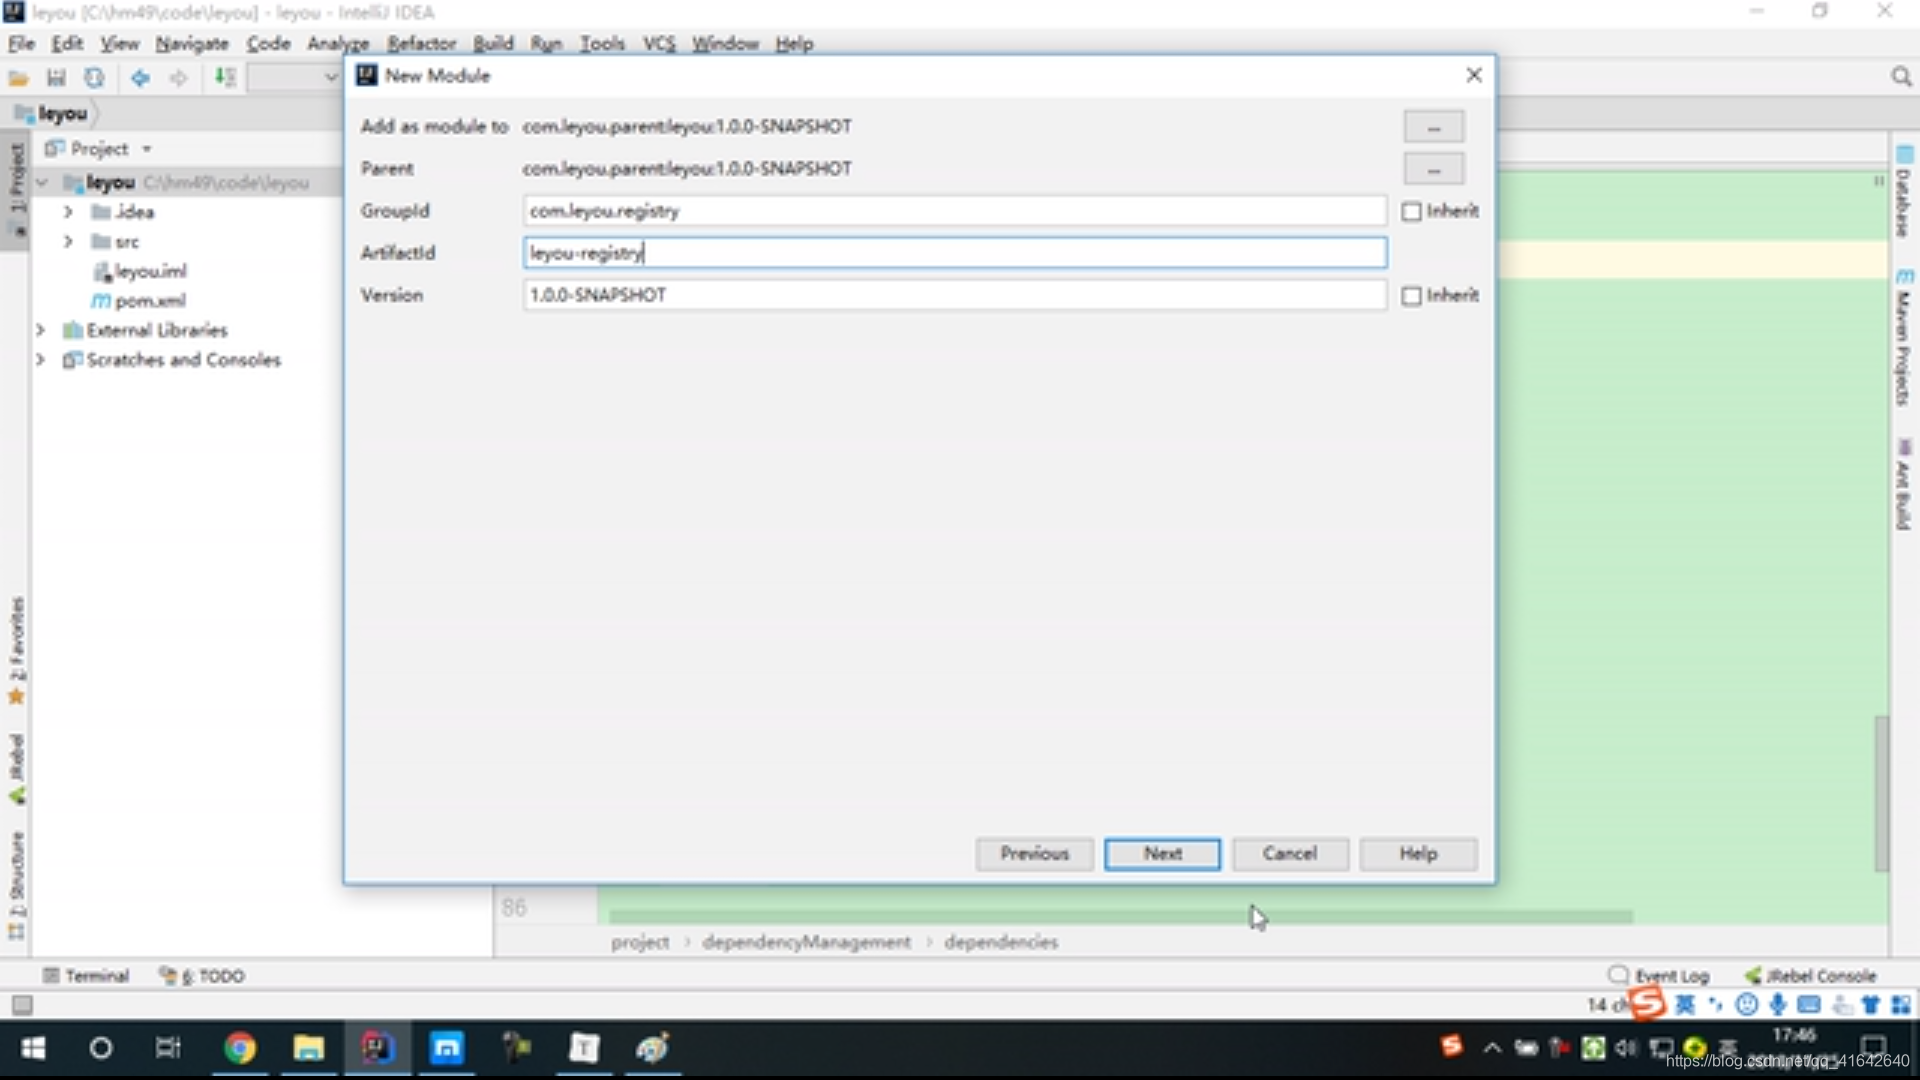The height and width of the screenshot is (1080, 1920).
Task: Click the IntelliJ IDEA taskbar icon
Action: coord(377,1048)
